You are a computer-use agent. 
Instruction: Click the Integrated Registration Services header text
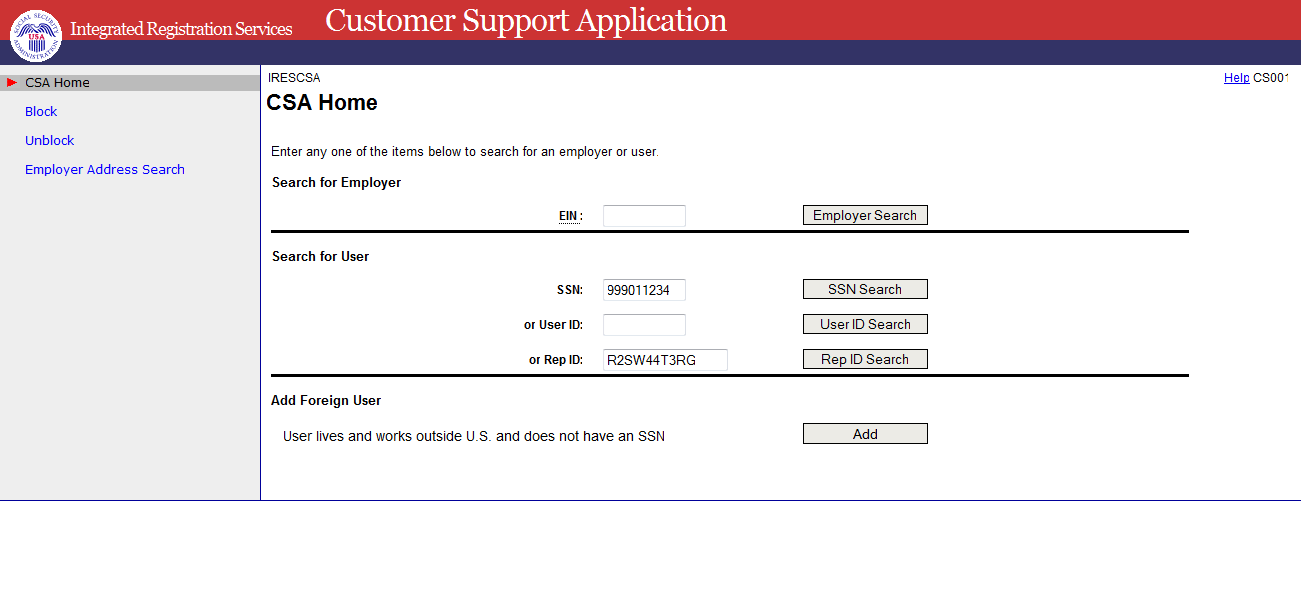tap(181, 29)
